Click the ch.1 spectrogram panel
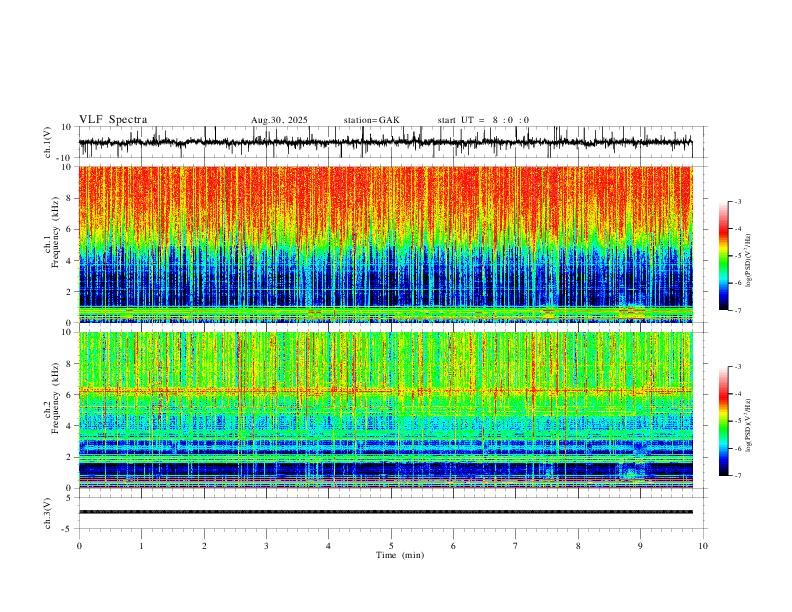The image size is (792, 612). [385, 244]
